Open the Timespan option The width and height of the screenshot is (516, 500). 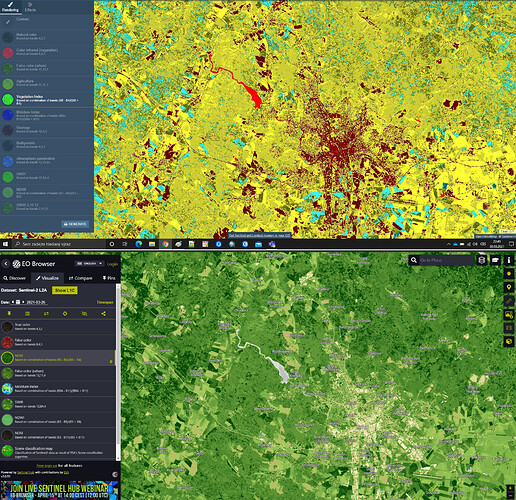pyautogui.click(x=105, y=302)
